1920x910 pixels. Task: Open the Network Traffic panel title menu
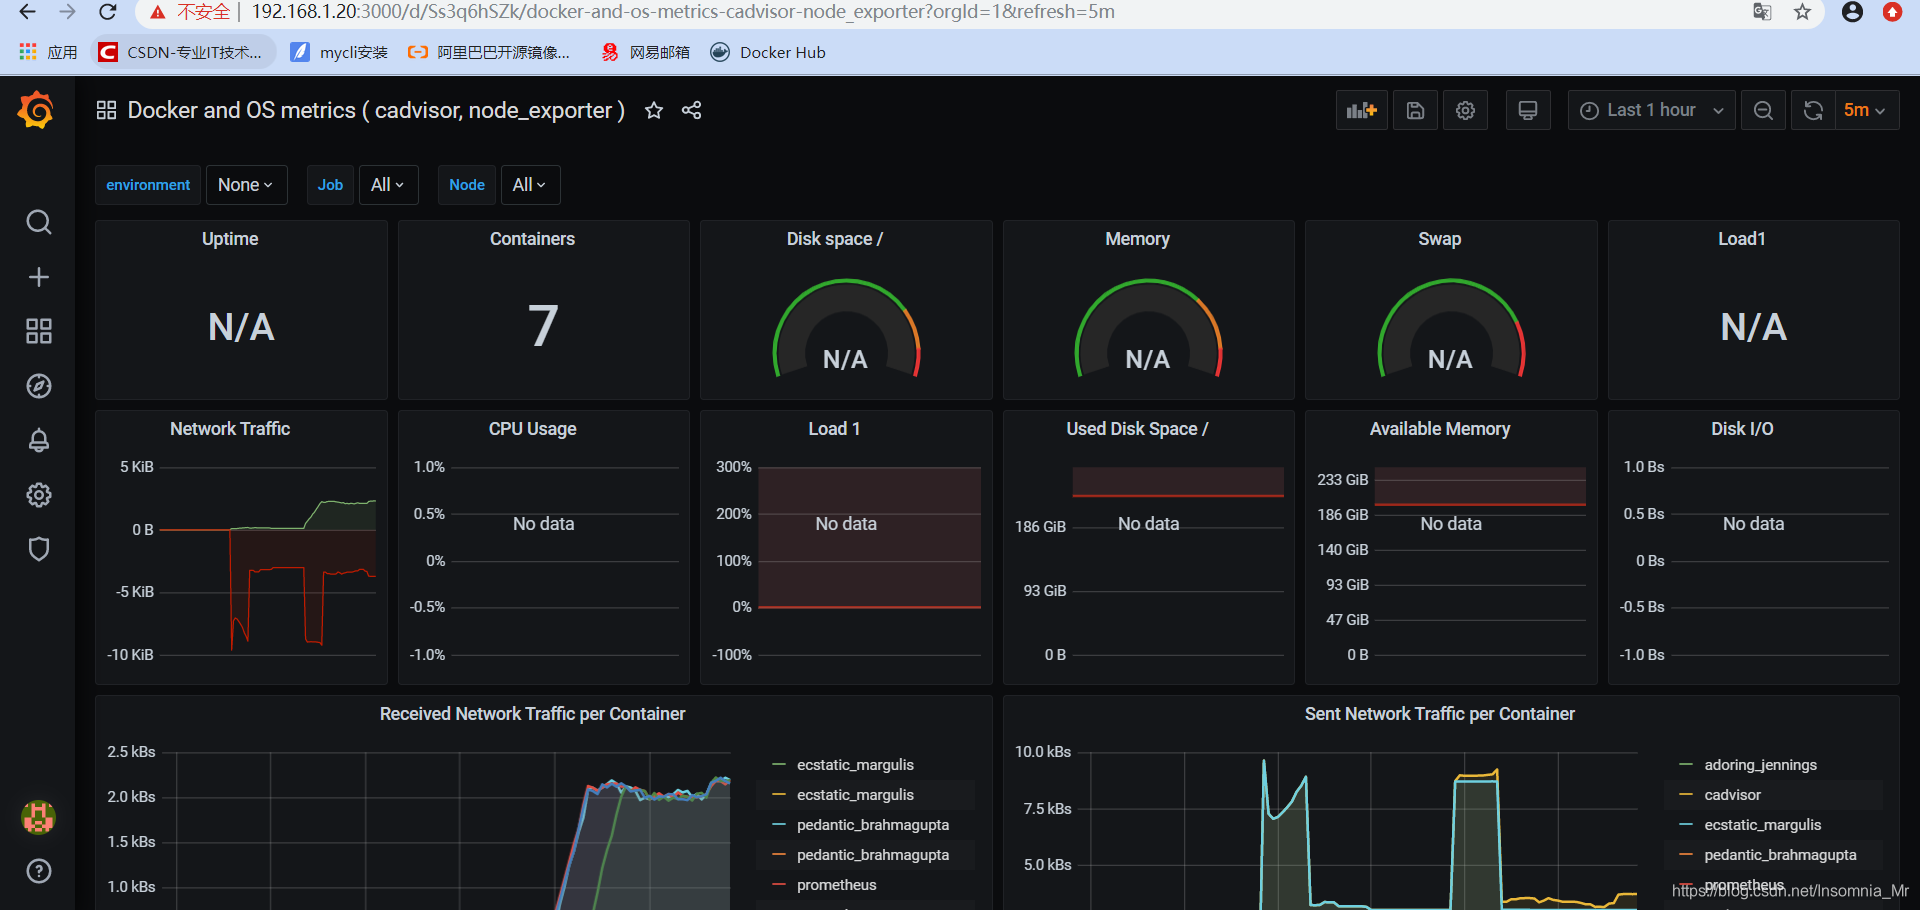(x=230, y=429)
